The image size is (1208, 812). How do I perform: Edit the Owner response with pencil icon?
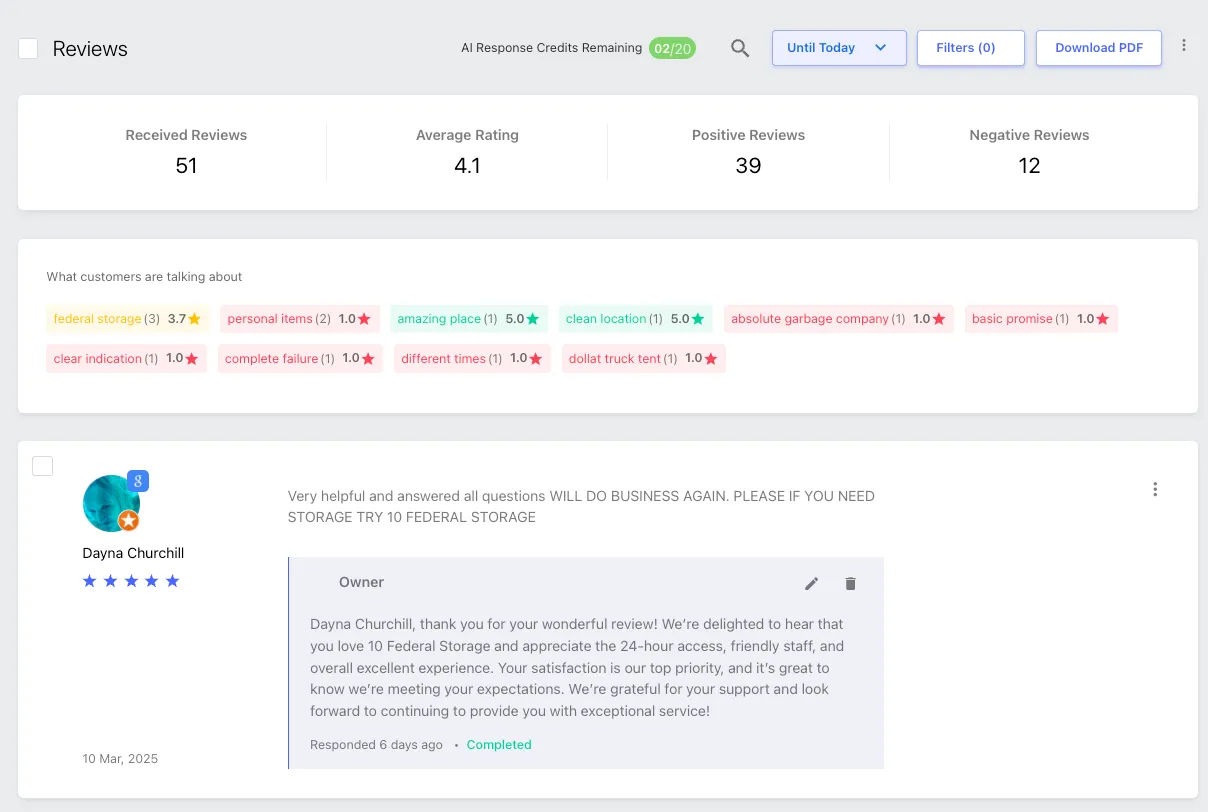click(812, 583)
